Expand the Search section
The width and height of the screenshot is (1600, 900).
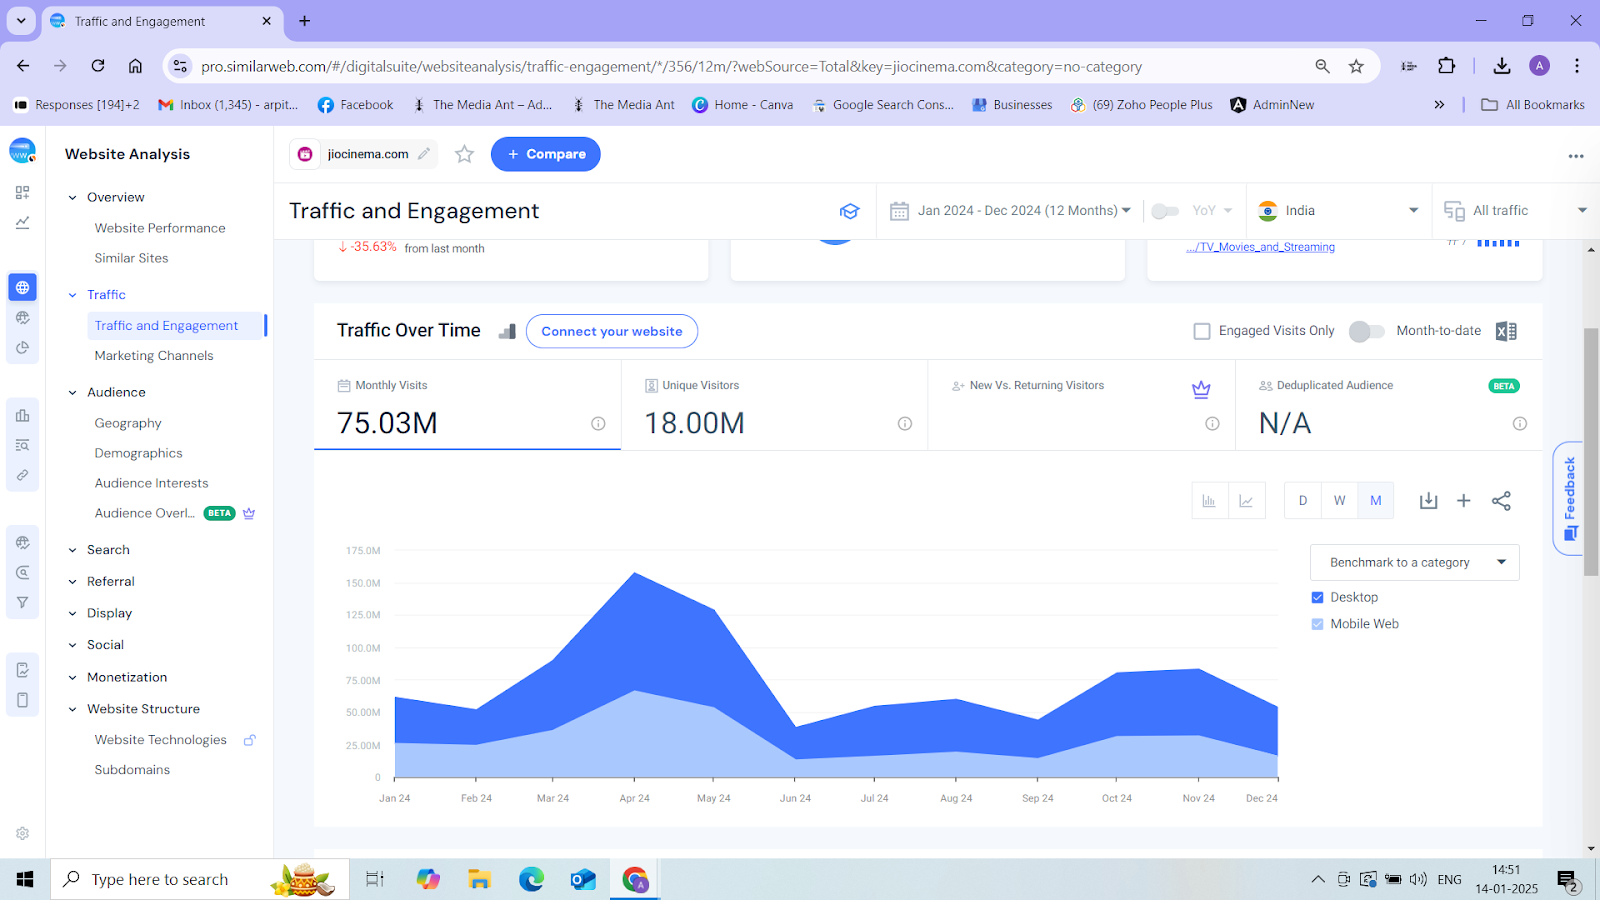tap(72, 550)
